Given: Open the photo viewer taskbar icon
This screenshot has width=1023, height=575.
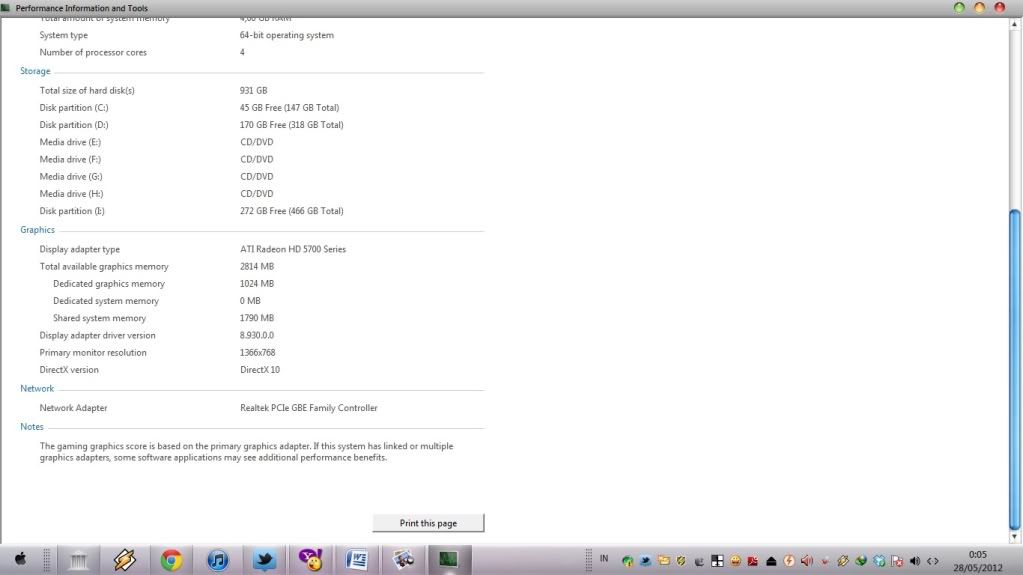Looking at the screenshot, I should click(x=403, y=560).
